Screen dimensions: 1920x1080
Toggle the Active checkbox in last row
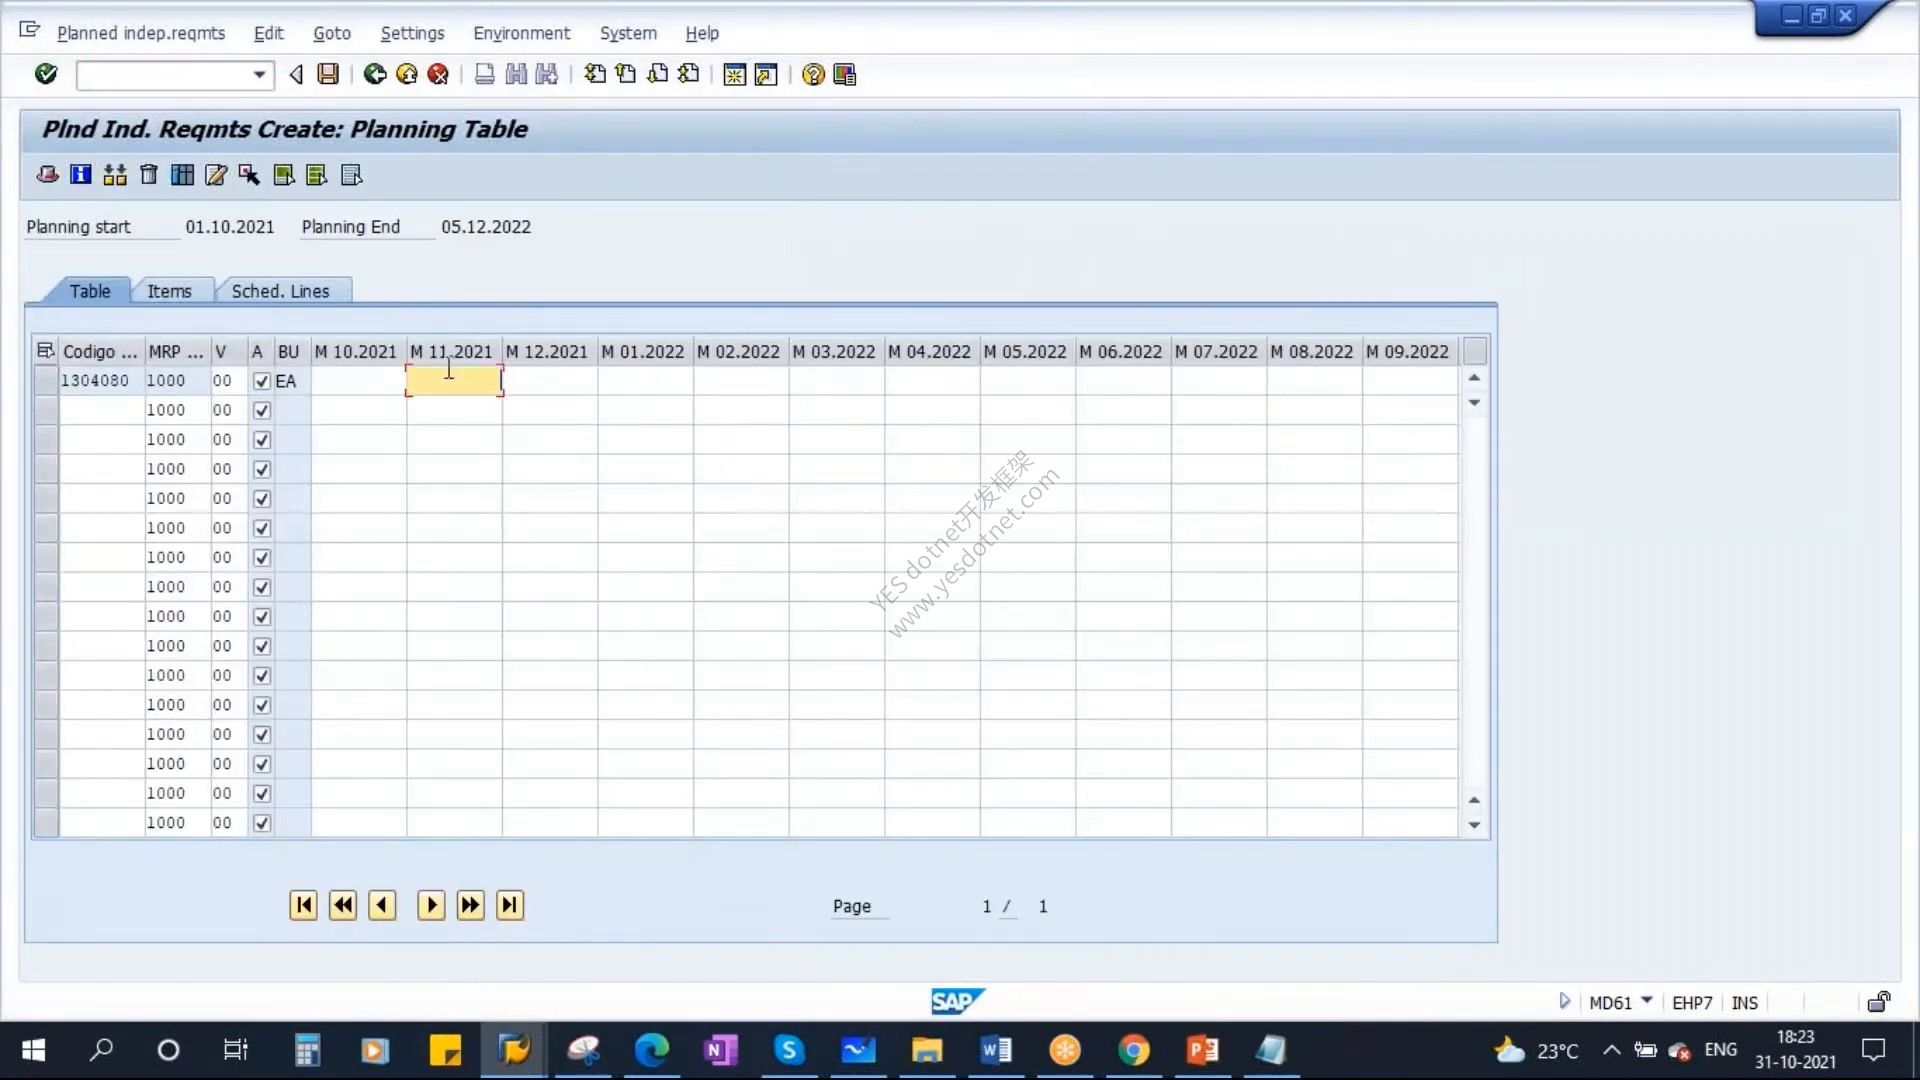(262, 823)
